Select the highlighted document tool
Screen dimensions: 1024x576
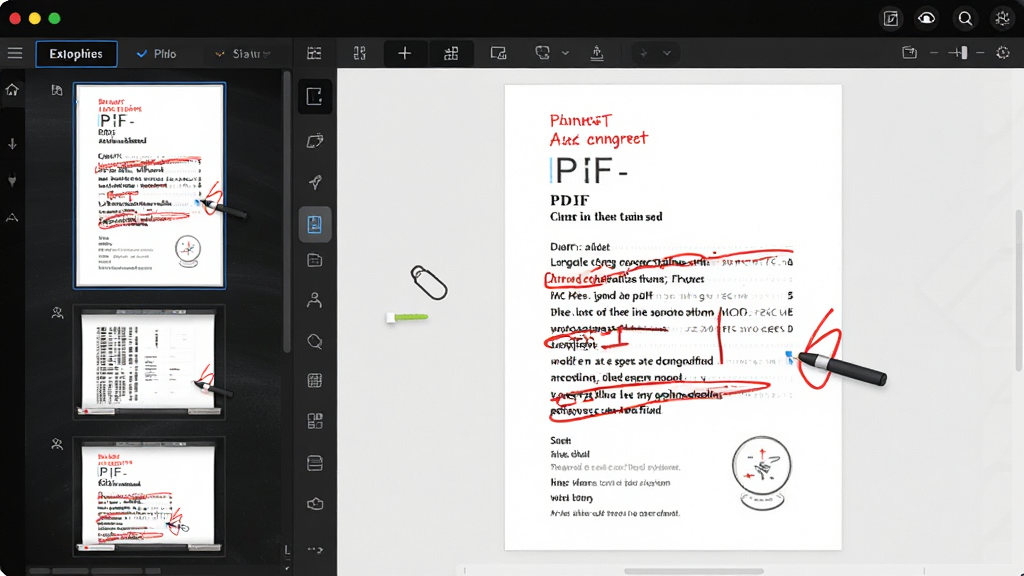[315, 225]
